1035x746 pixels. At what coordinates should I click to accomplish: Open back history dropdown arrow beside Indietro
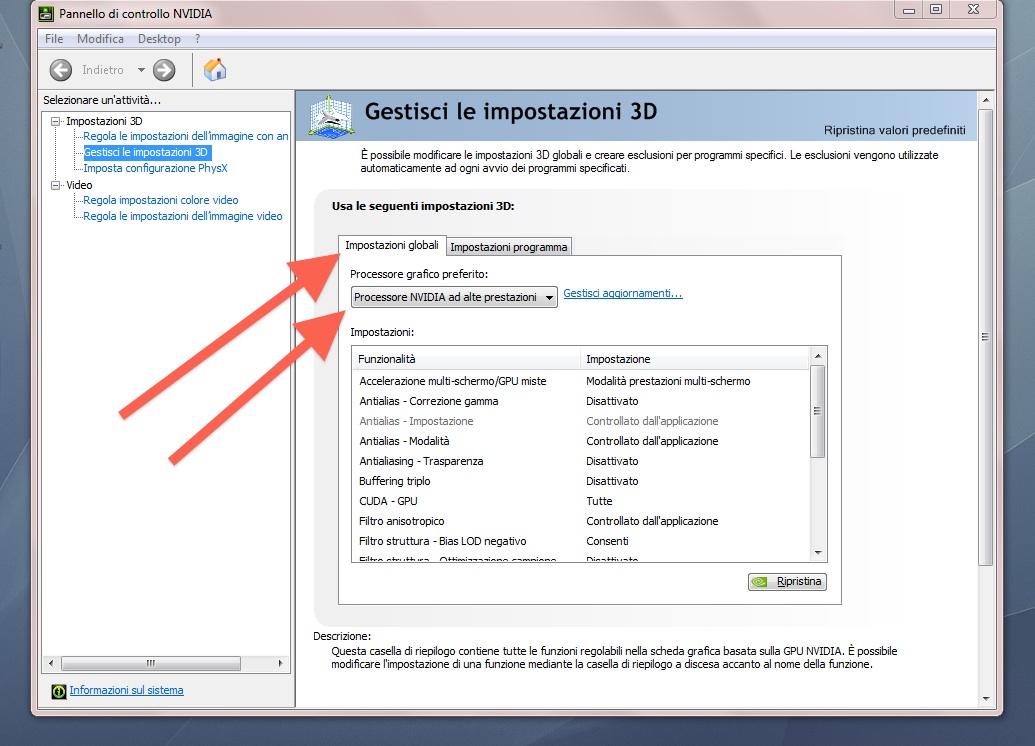click(x=141, y=70)
